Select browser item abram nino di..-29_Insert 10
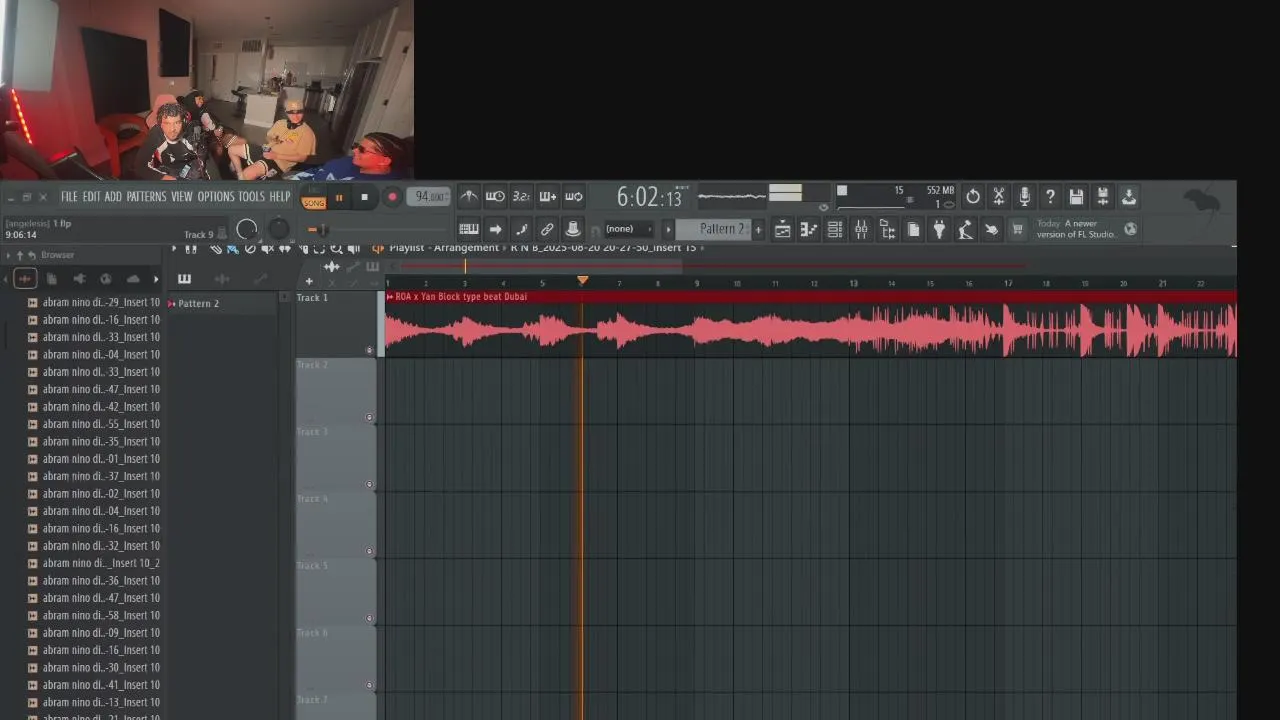The width and height of the screenshot is (1280, 720). point(93,302)
